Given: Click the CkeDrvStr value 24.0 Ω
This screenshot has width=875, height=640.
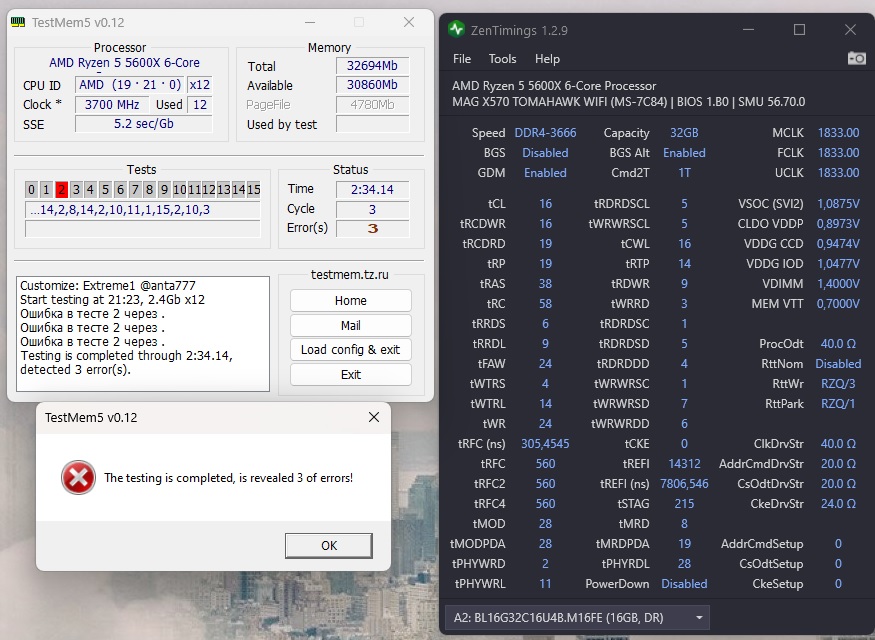Looking at the screenshot, I should pyautogui.click(x=838, y=504).
